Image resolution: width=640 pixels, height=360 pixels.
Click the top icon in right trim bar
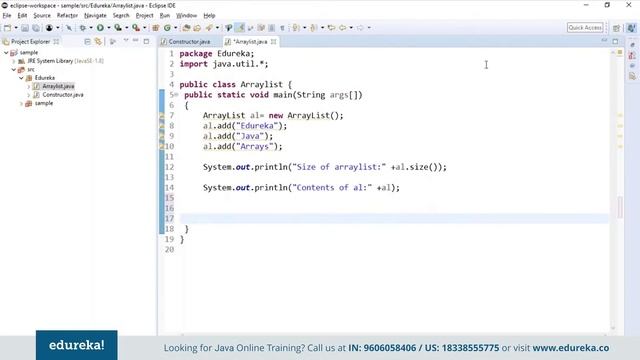[x=632, y=45]
